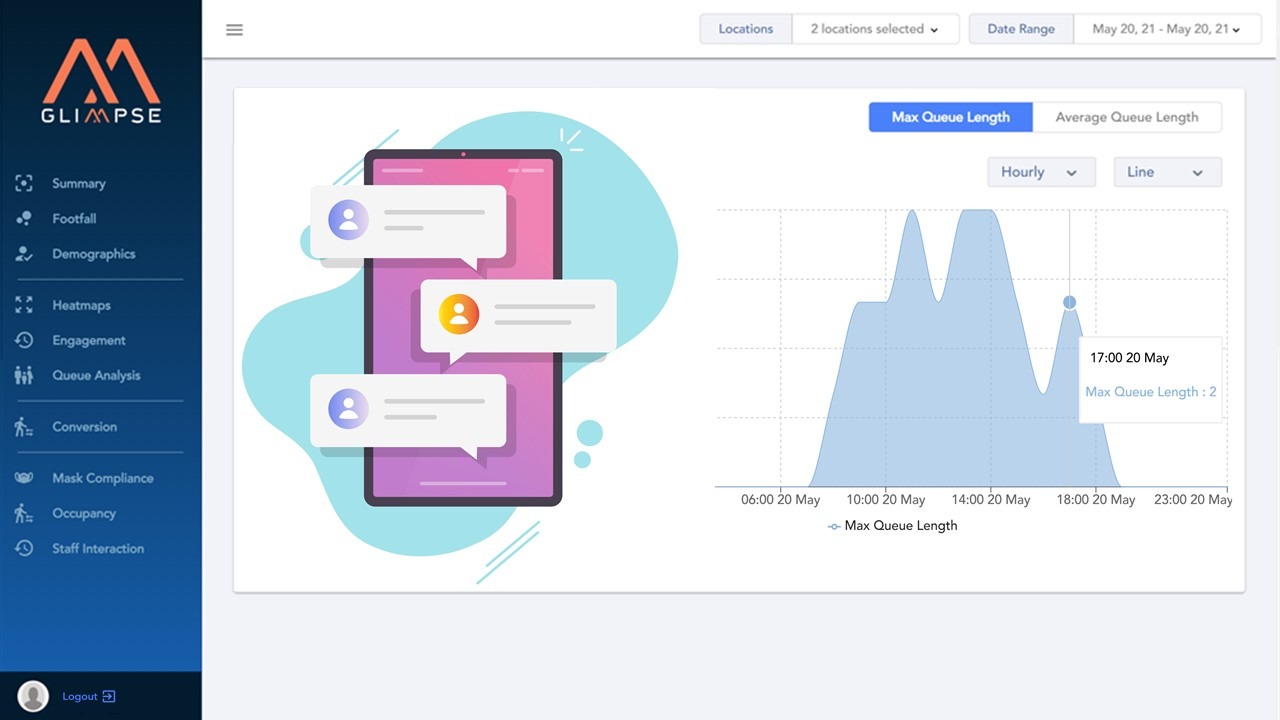
Task: Click the Date Range button
Action: (x=1020, y=29)
